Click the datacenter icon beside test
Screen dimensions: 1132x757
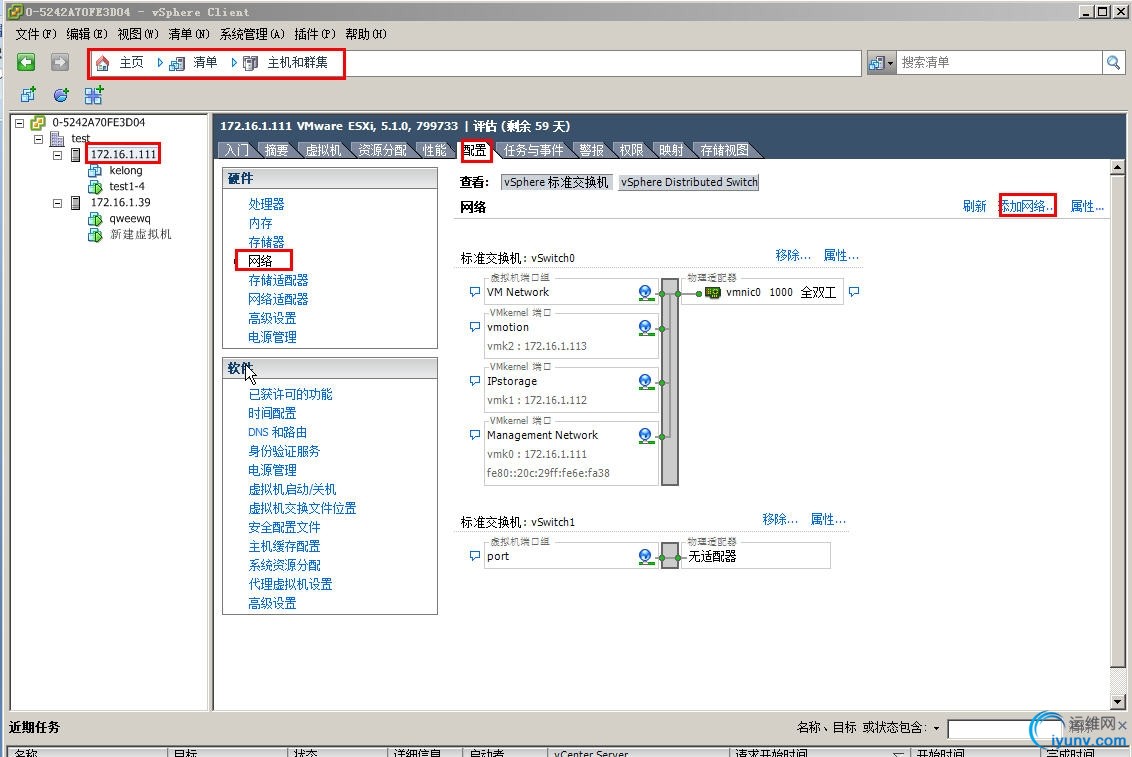click(x=57, y=139)
